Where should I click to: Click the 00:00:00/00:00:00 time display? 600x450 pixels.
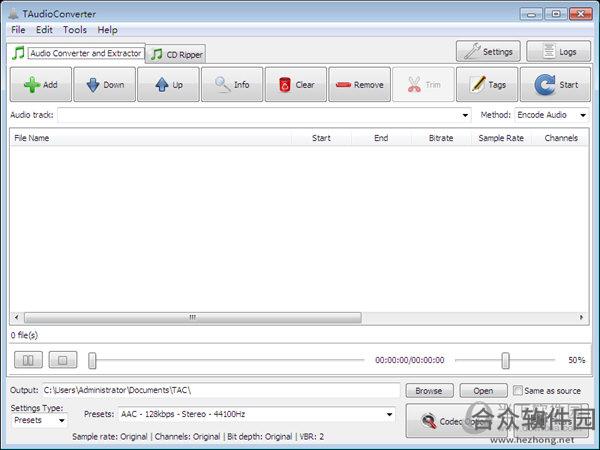tap(410, 360)
